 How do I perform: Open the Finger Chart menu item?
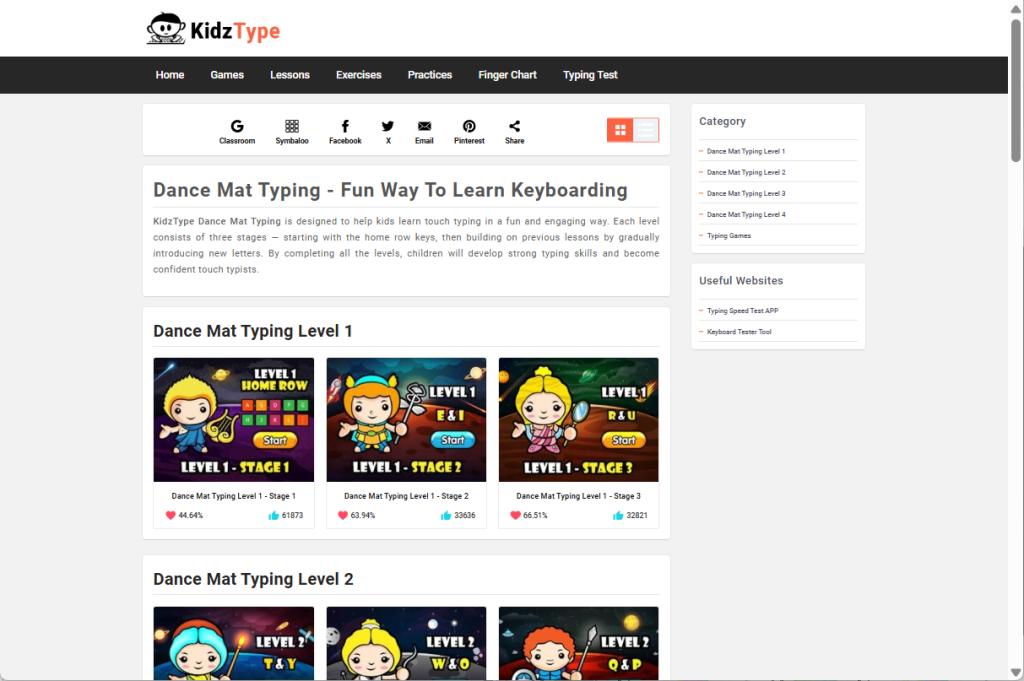[x=507, y=75]
